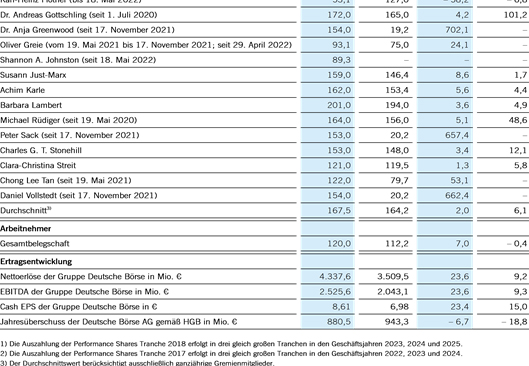529x366 pixels.
Task: Select the Oliver Greie row name
Action: 146,45
